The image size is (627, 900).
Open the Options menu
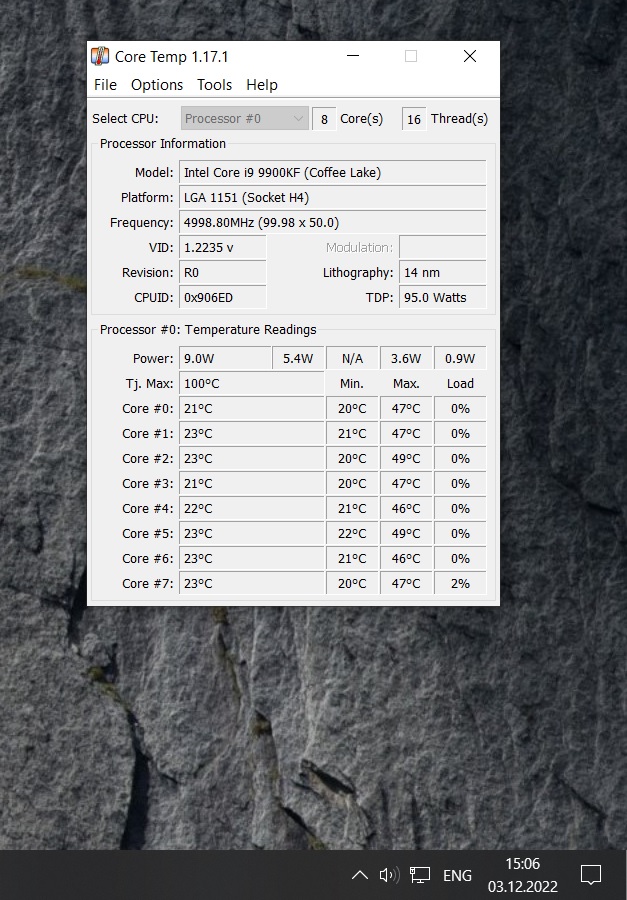click(x=157, y=85)
